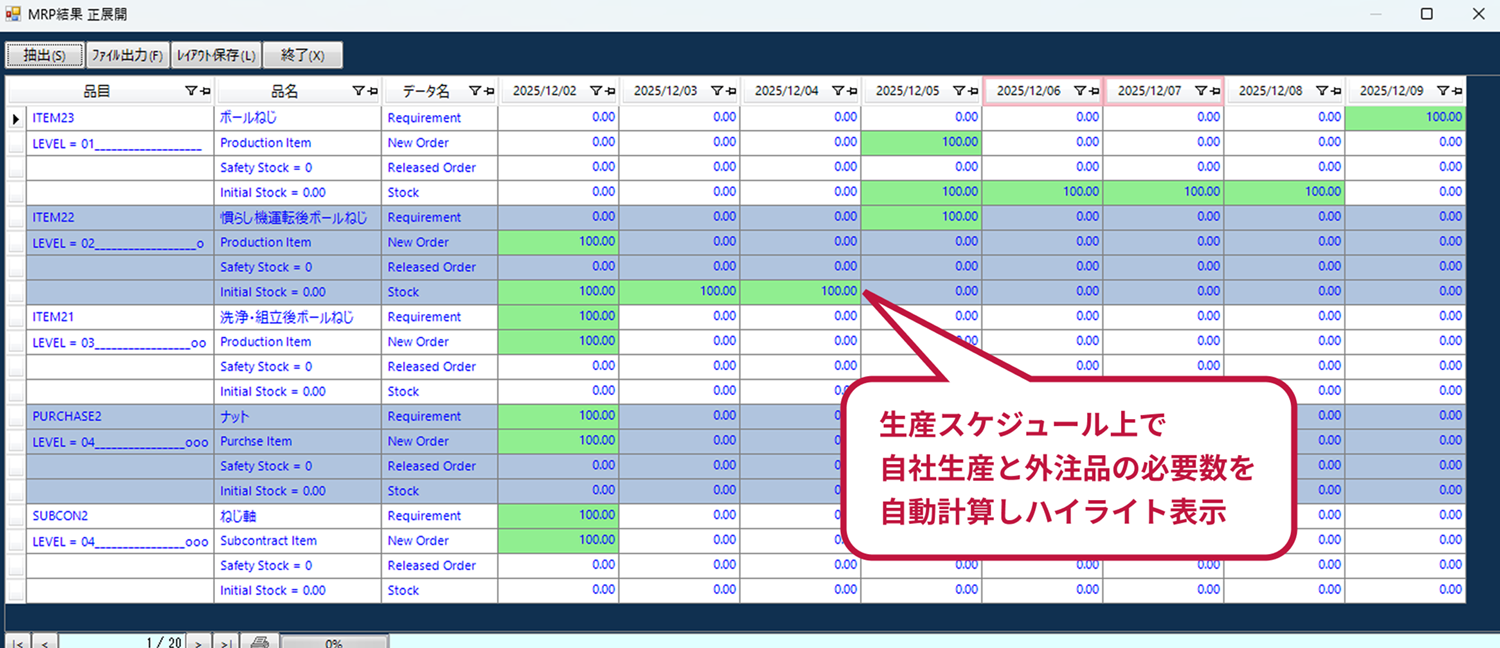Click the pin icon in 品名 column header

(x=372, y=91)
